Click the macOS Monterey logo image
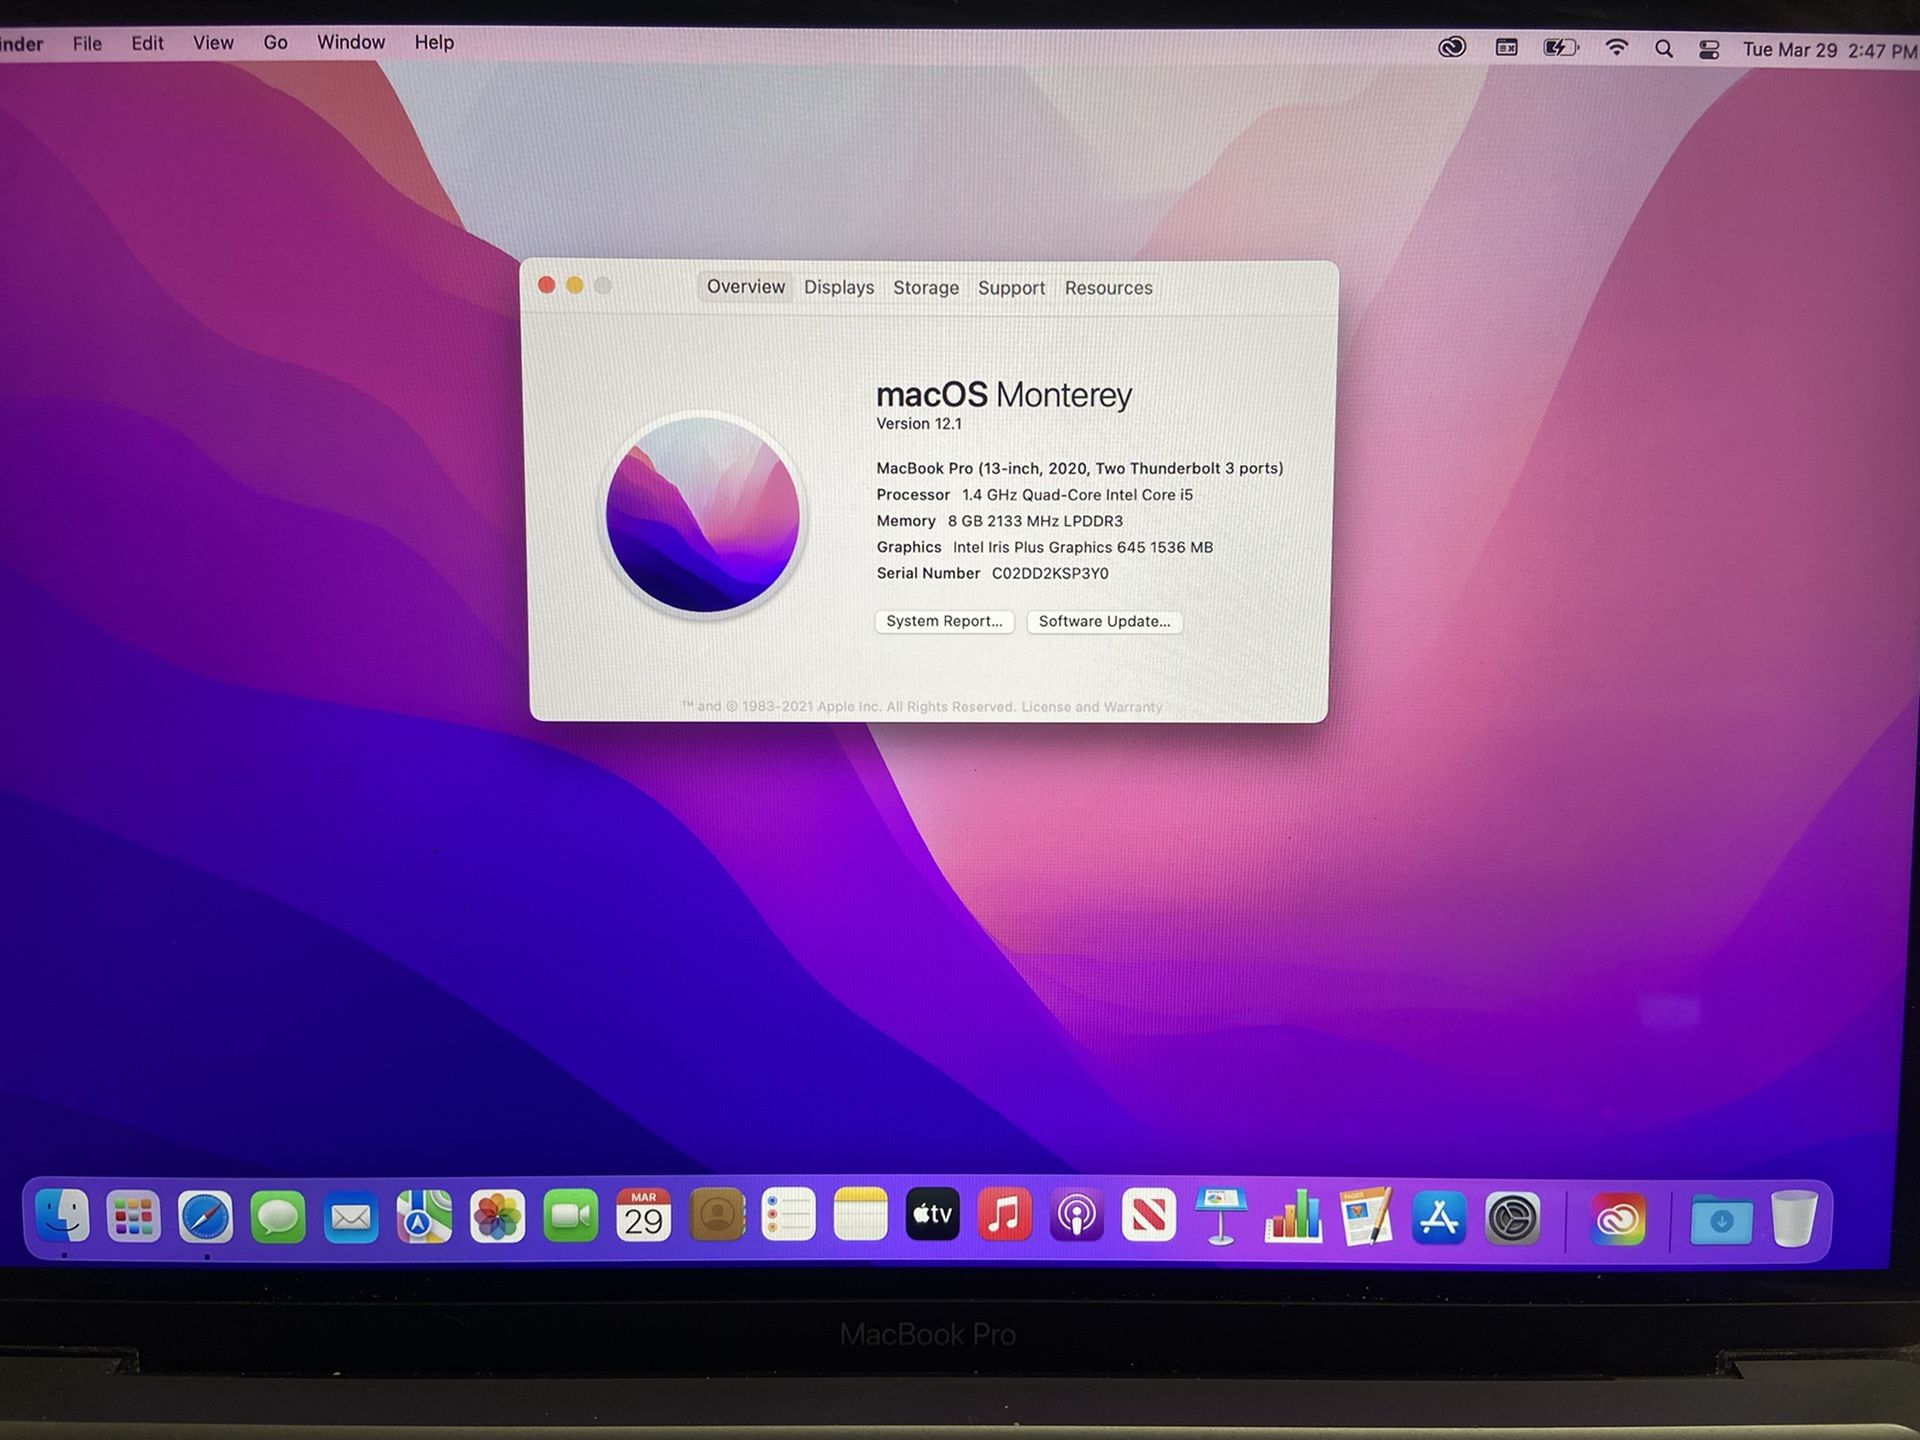 tap(702, 515)
